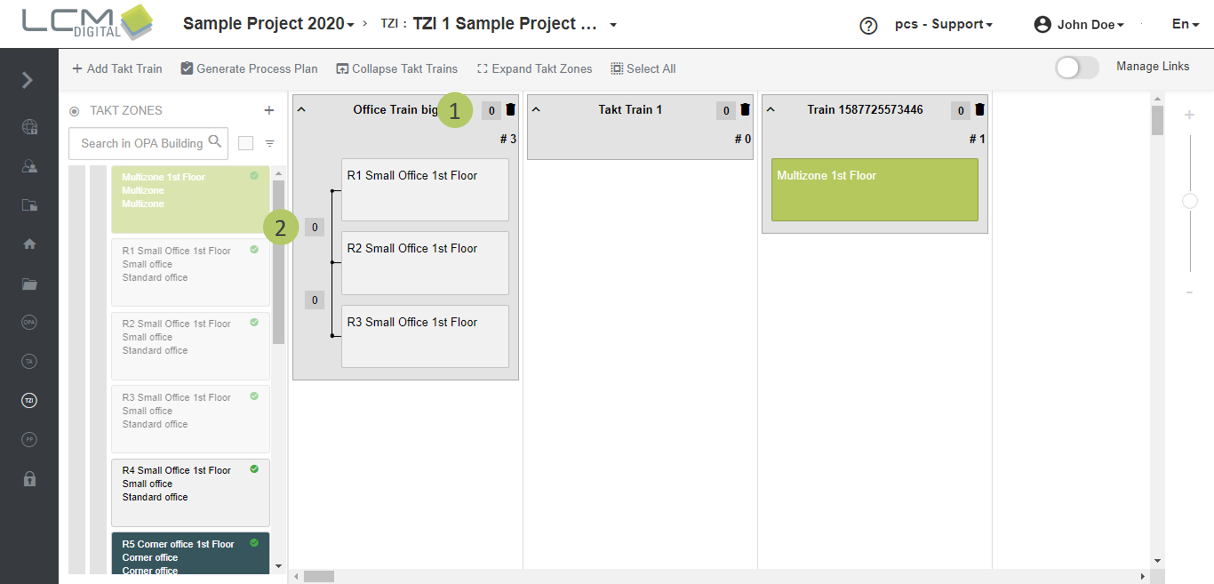The image size is (1214, 584).
Task: Open the Sample Project 2020 dropdown
Action: [268, 24]
